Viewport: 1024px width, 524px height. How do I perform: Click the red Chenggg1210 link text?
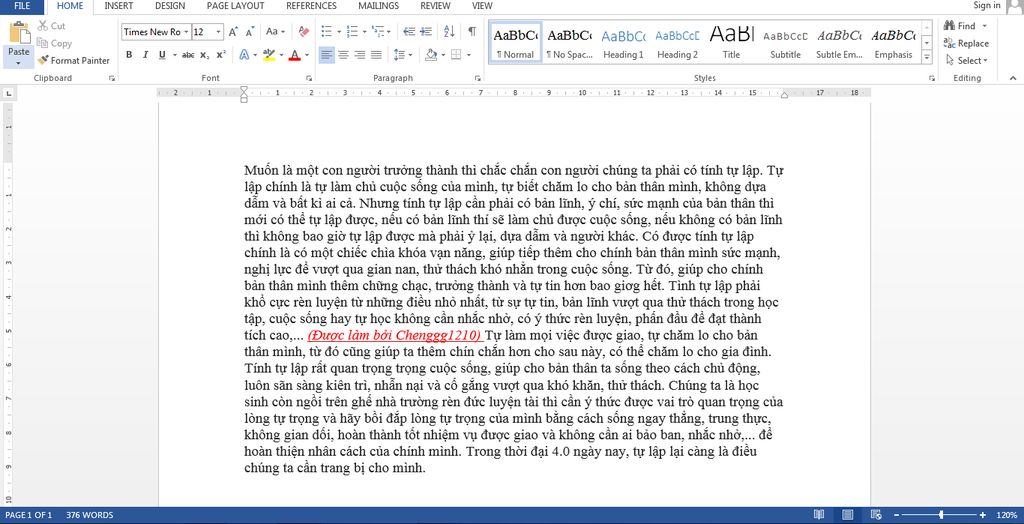pos(395,336)
